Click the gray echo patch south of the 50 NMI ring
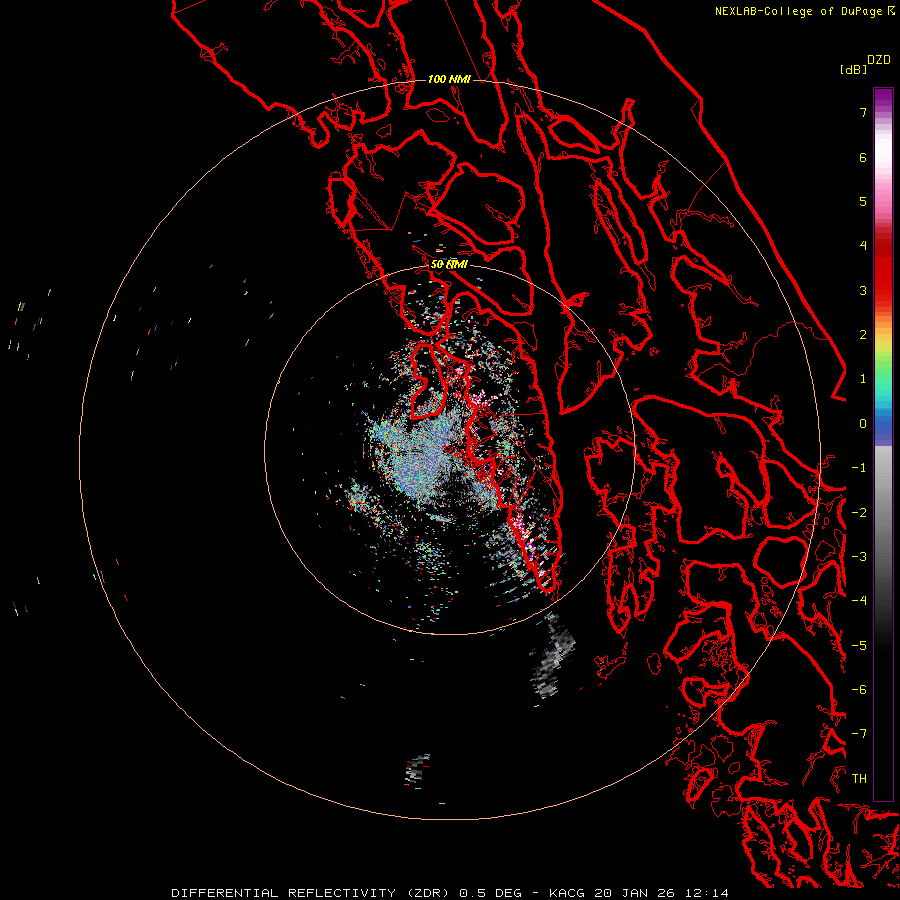 pos(552,654)
